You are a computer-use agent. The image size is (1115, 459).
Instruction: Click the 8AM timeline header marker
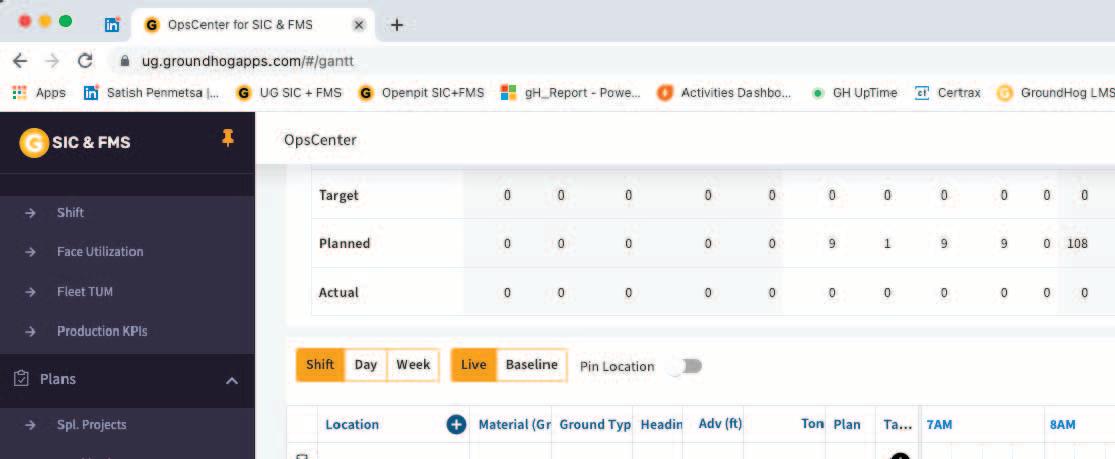pos(1062,425)
